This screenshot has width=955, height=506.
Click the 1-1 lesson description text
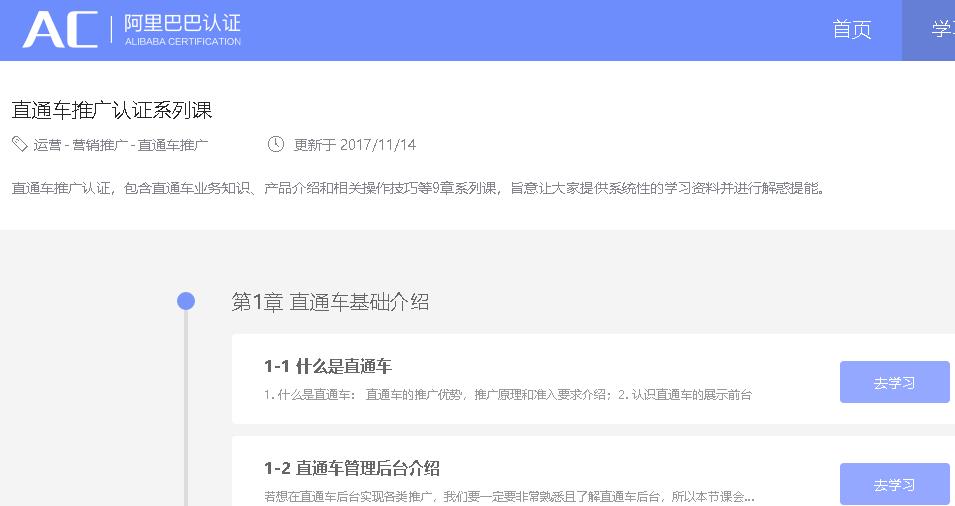[508, 395]
